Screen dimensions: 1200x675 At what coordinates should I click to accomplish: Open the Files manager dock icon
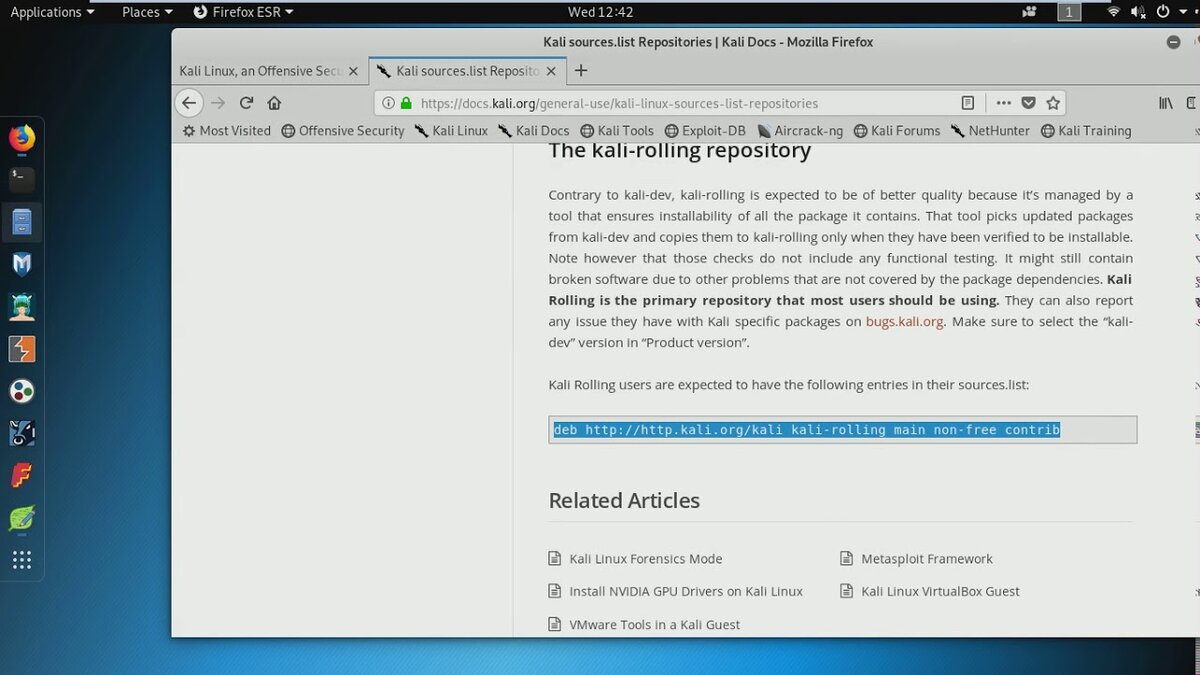(x=22, y=221)
